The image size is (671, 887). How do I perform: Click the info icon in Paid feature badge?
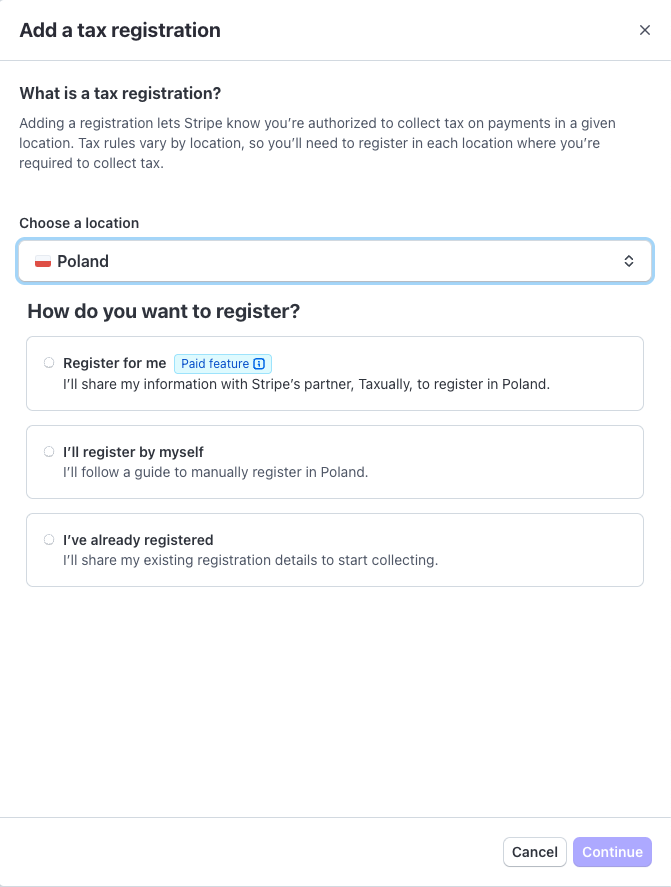259,364
